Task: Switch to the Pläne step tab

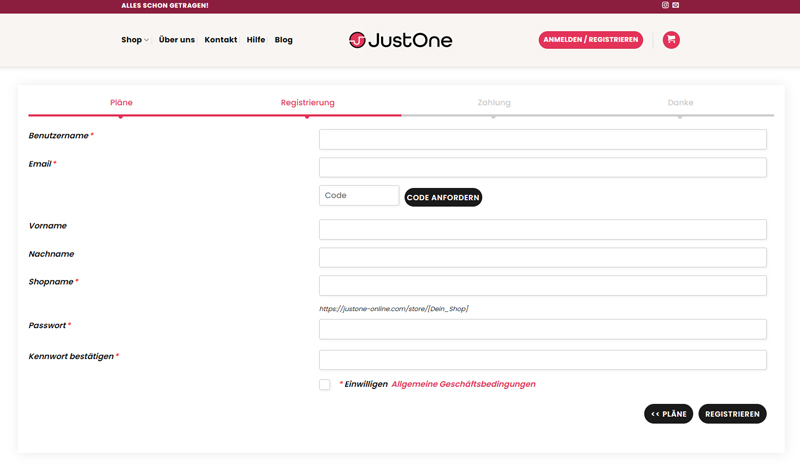Action: pyautogui.click(x=121, y=103)
